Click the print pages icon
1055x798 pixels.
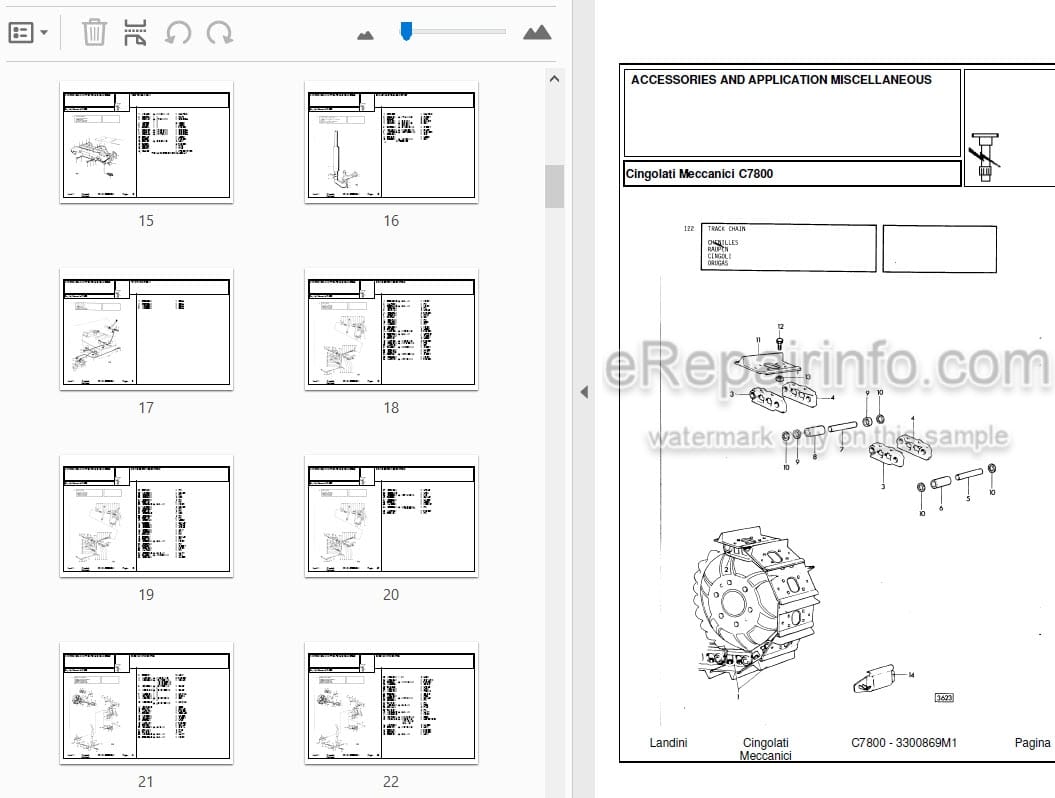click(x=135, y=32)
